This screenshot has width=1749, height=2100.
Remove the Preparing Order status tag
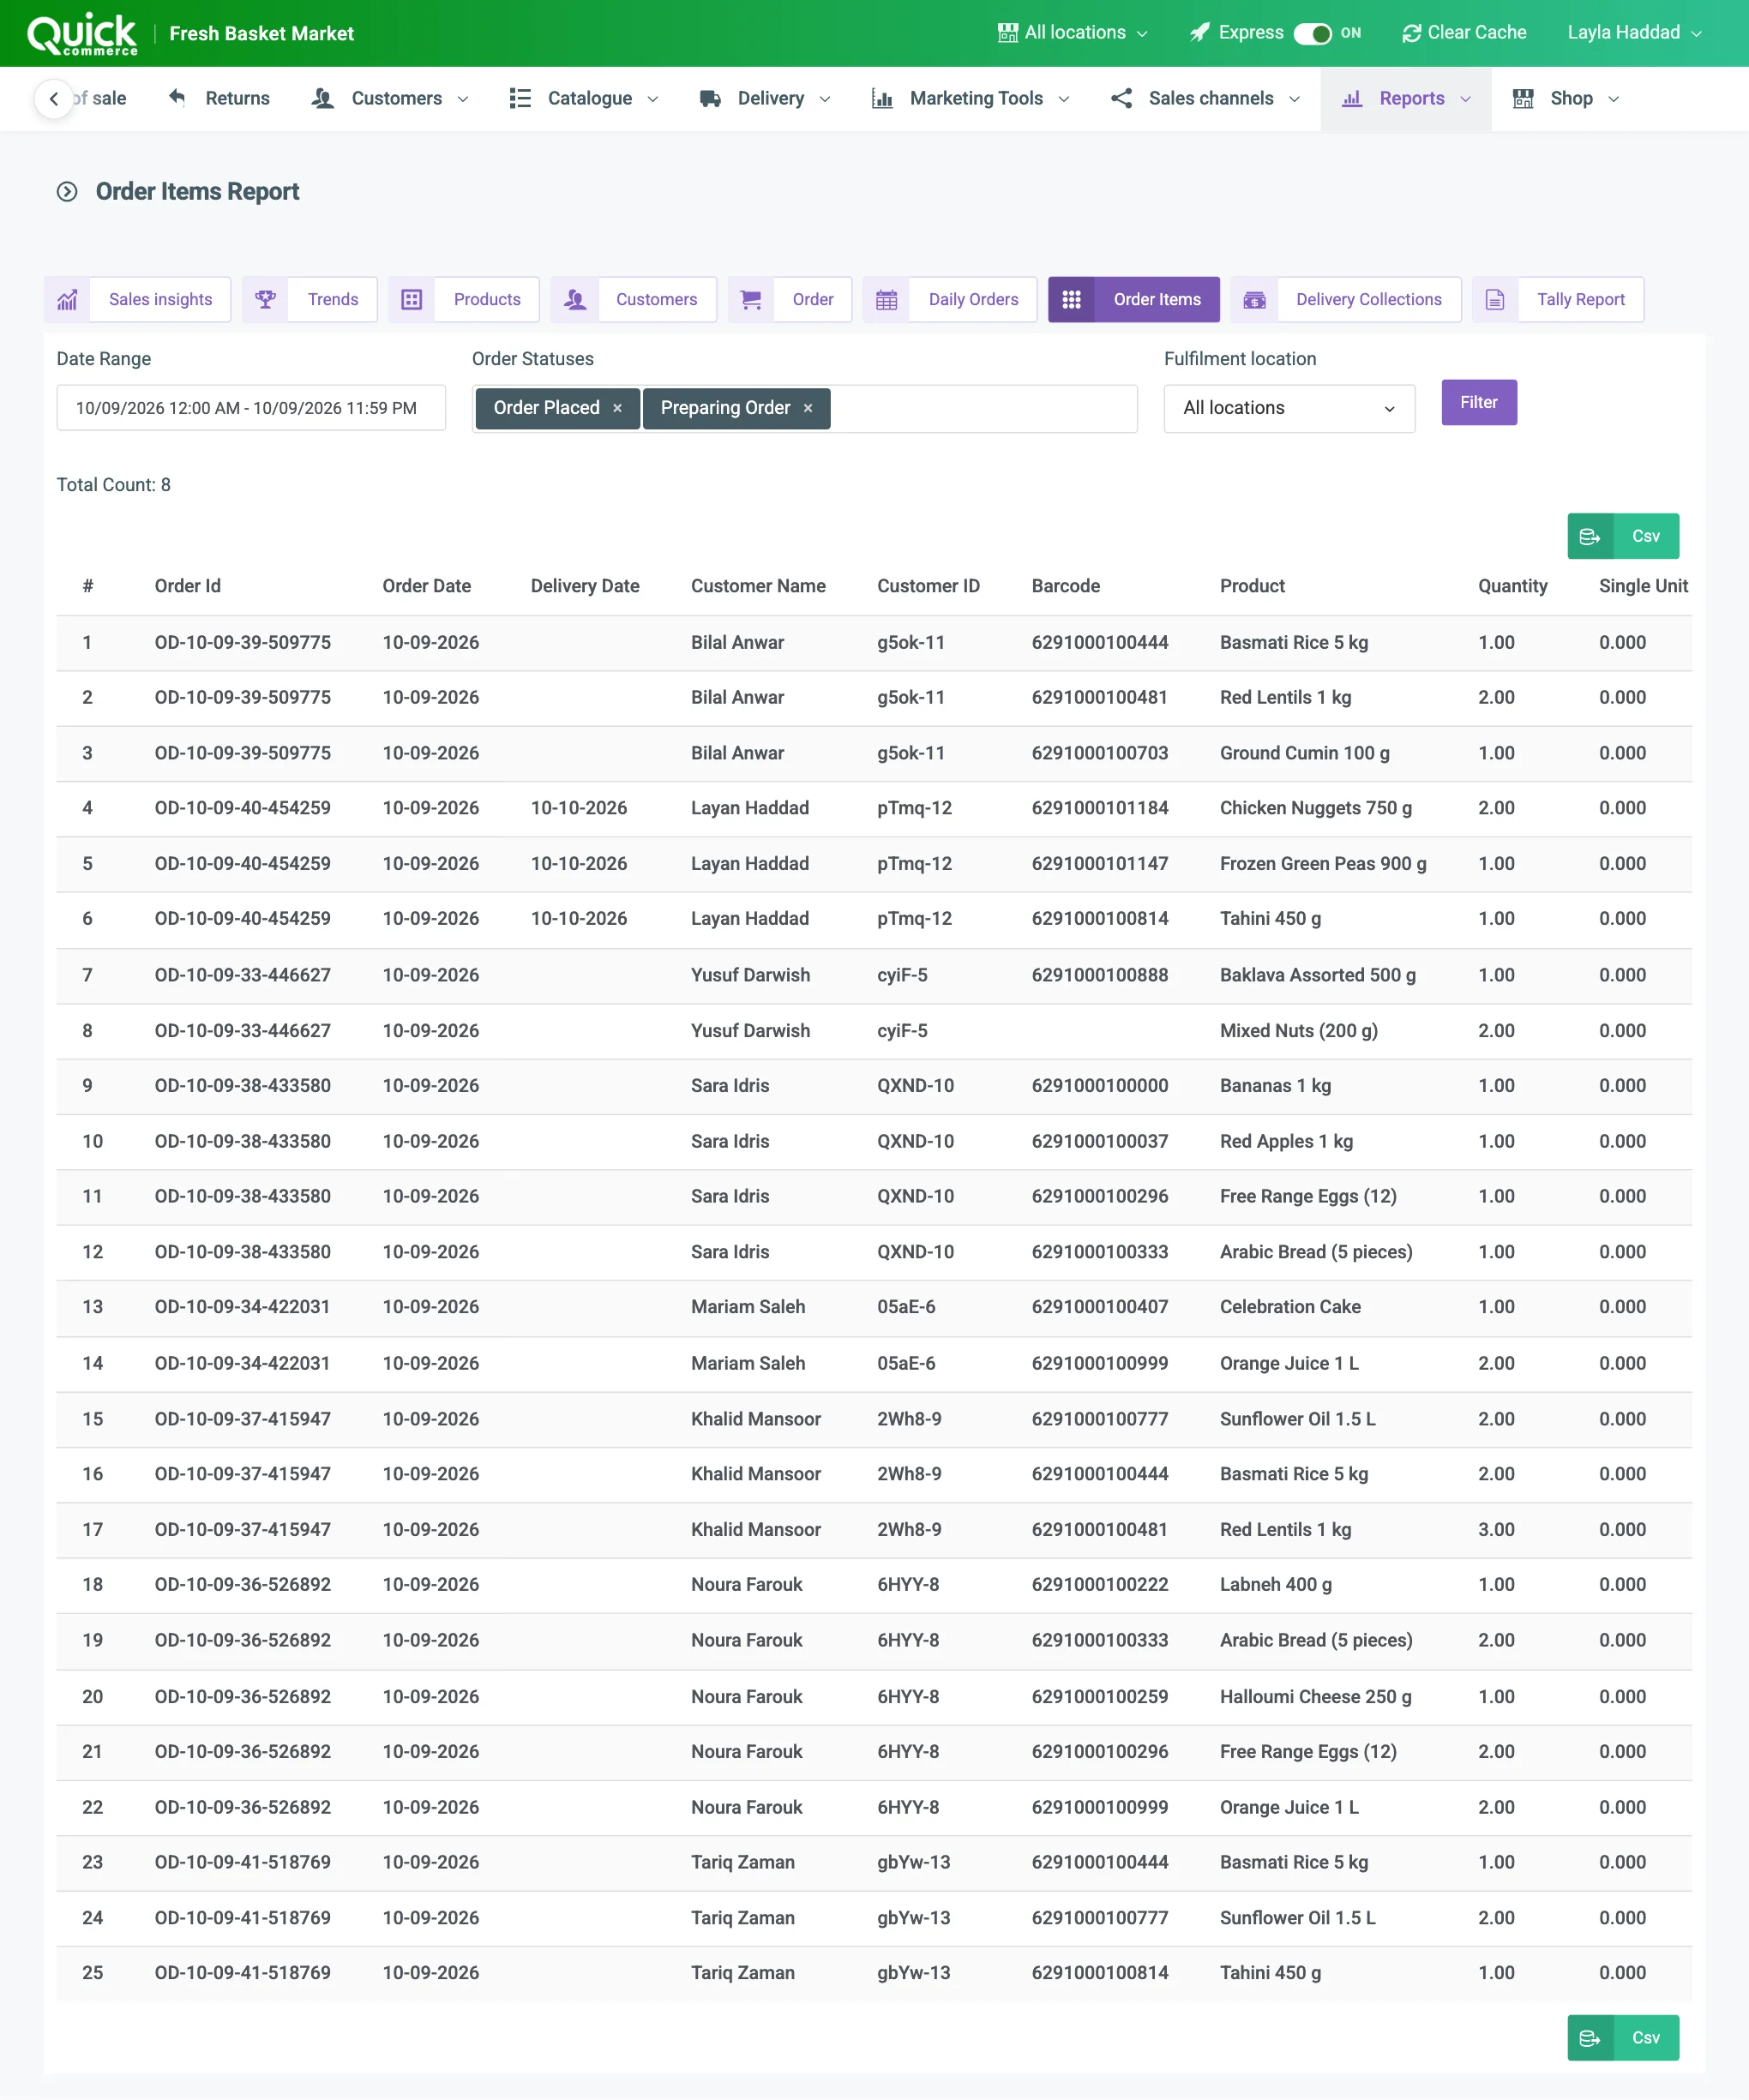pyautogui.click(x=808, y=408)
